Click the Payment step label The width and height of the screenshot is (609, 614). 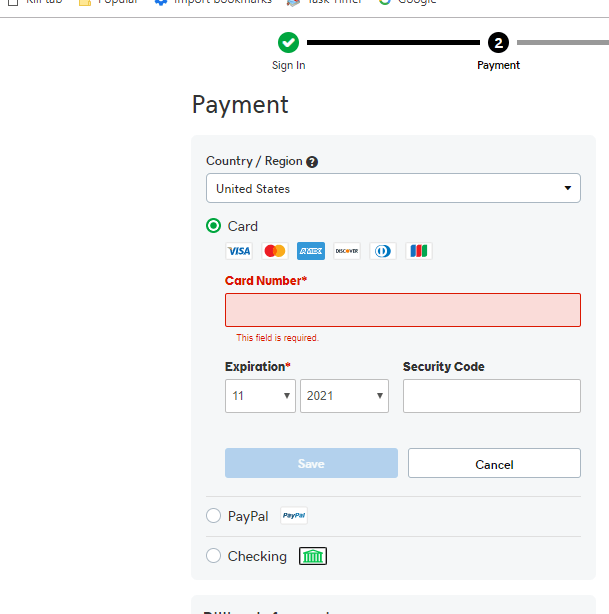498,65
